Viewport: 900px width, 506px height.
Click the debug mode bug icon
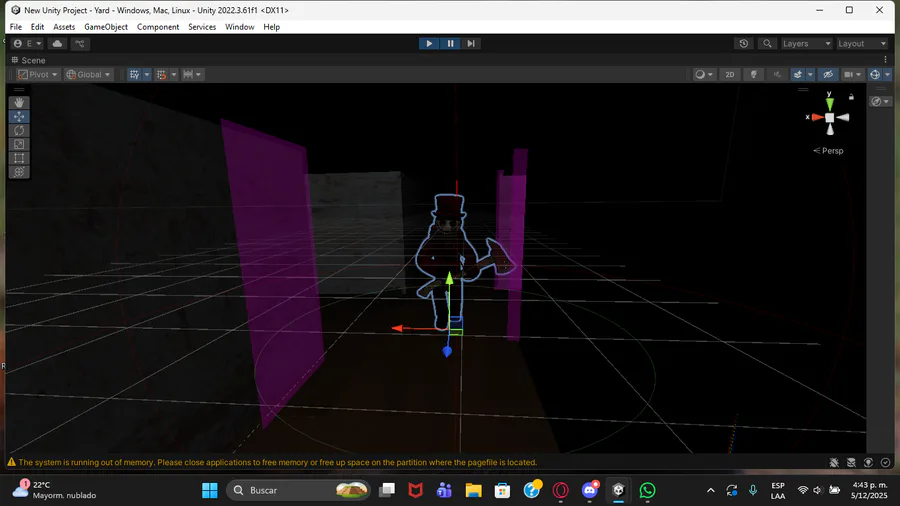[x=834, y=462]
